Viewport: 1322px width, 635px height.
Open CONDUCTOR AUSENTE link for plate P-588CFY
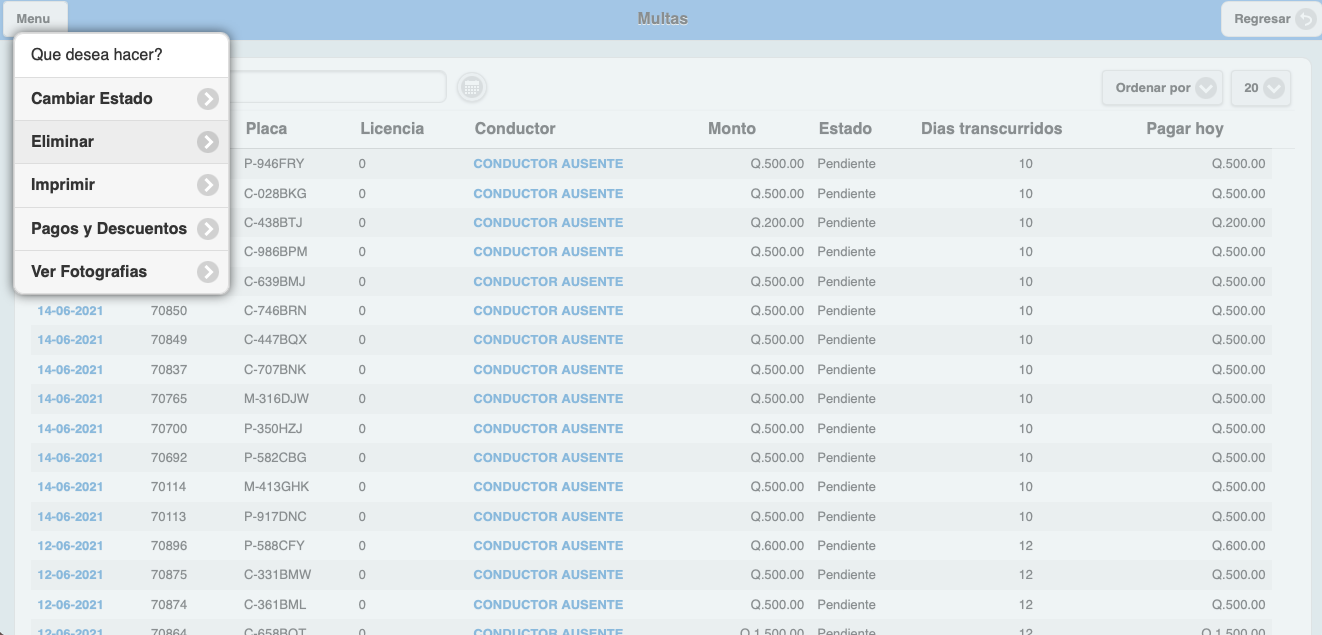[548, 546]
